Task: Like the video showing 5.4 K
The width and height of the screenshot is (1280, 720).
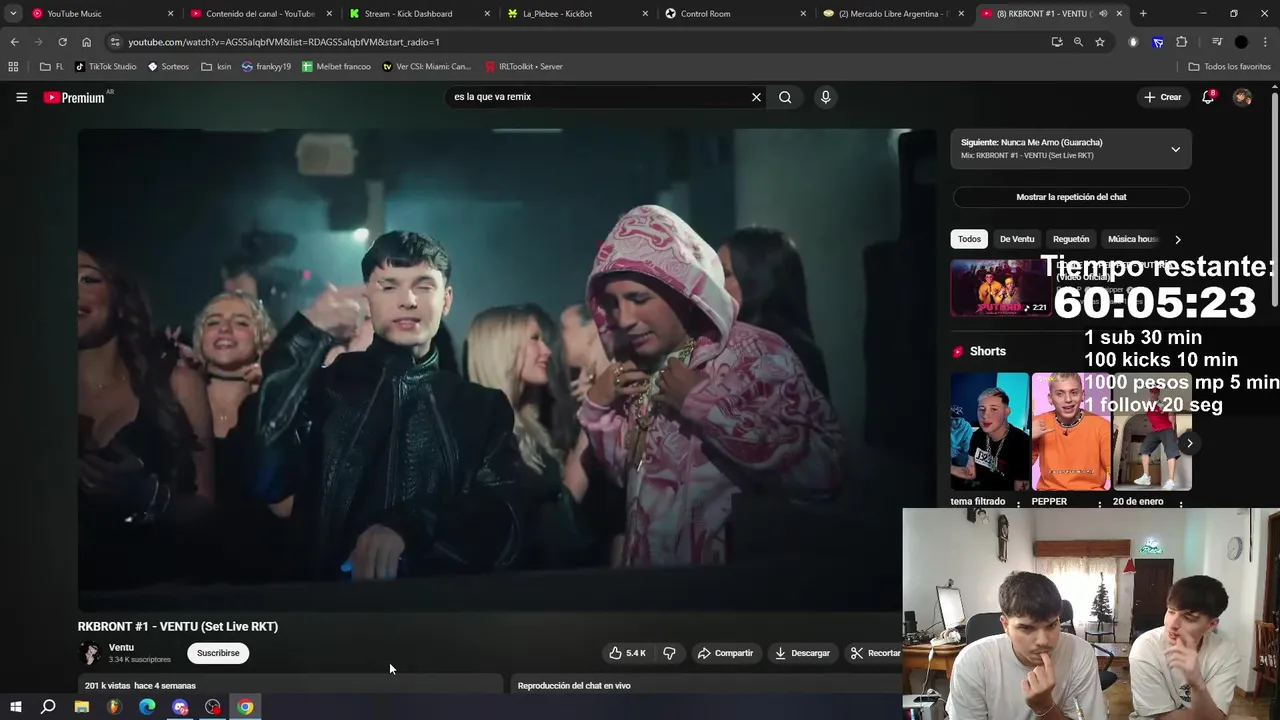Action: (627, 653)
